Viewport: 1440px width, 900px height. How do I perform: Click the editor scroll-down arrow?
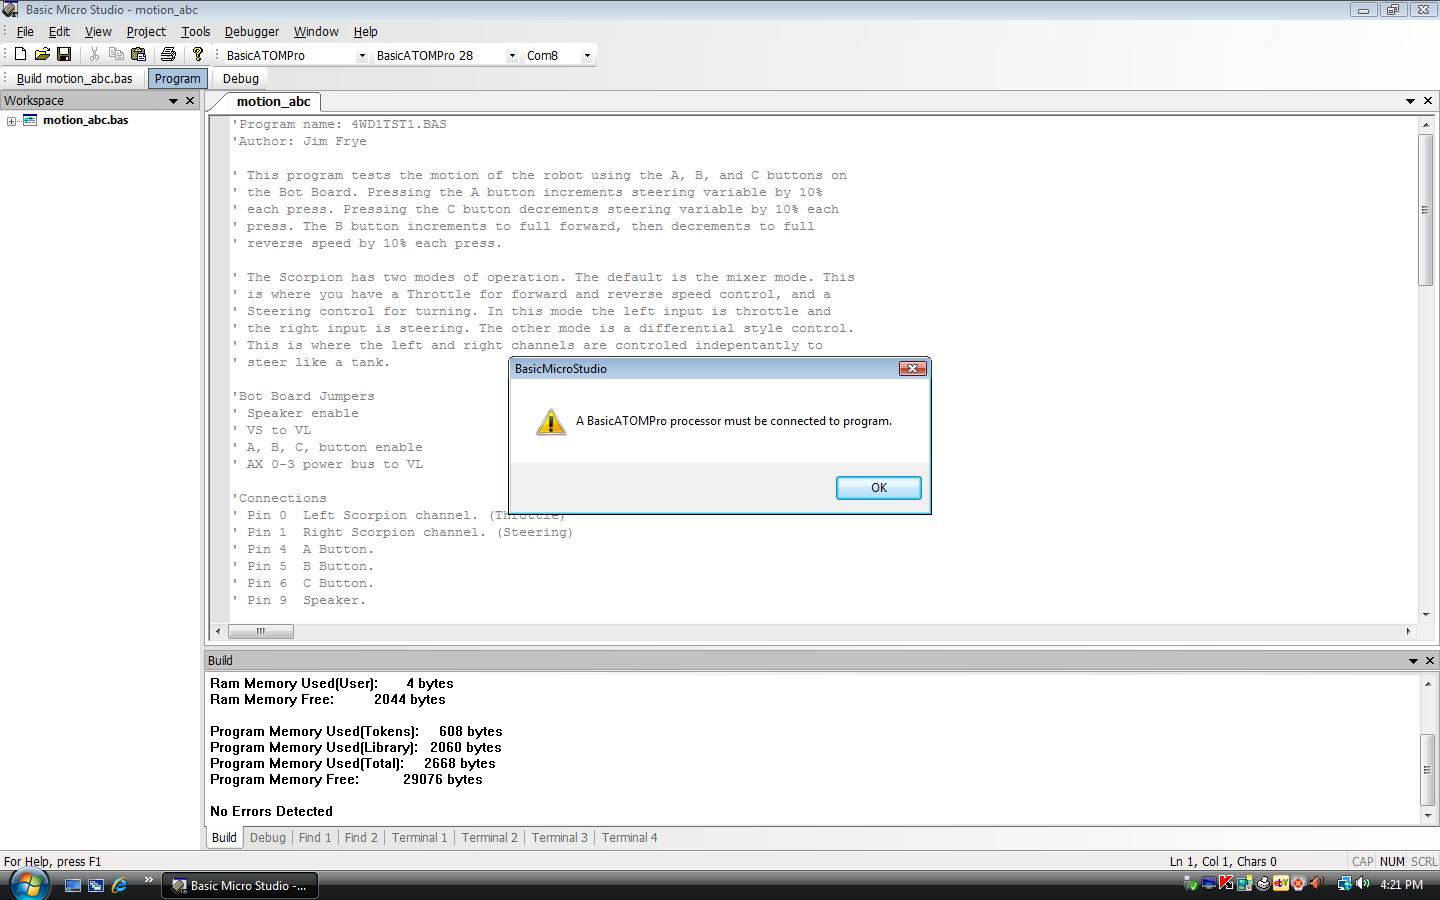click(x=1426, y=615)
